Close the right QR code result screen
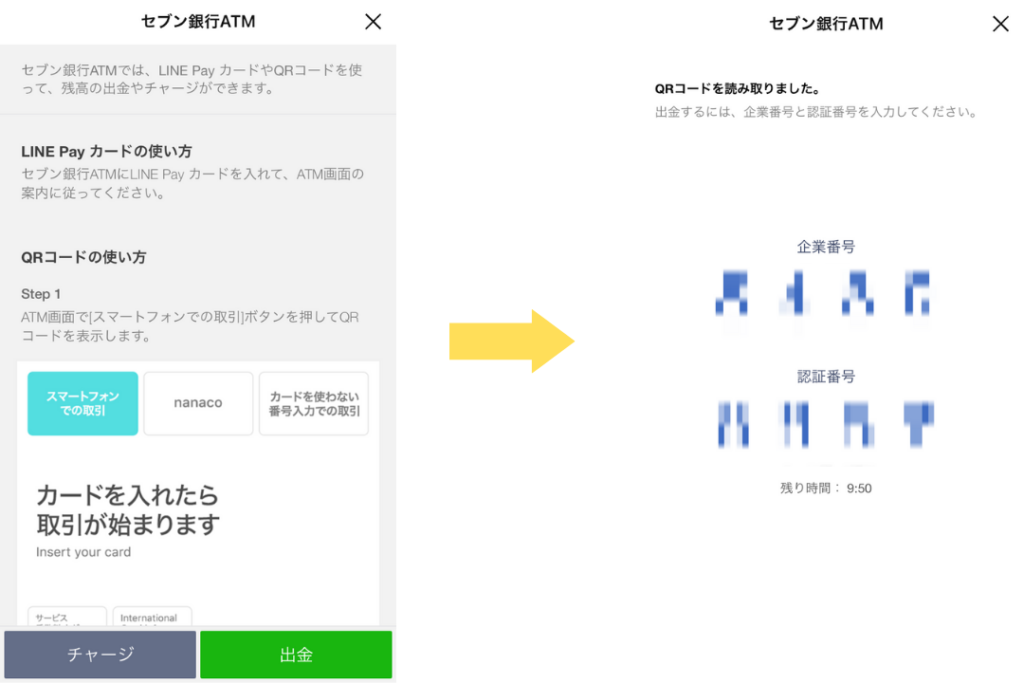The image size is (1024, 683). pos(1000,24)
